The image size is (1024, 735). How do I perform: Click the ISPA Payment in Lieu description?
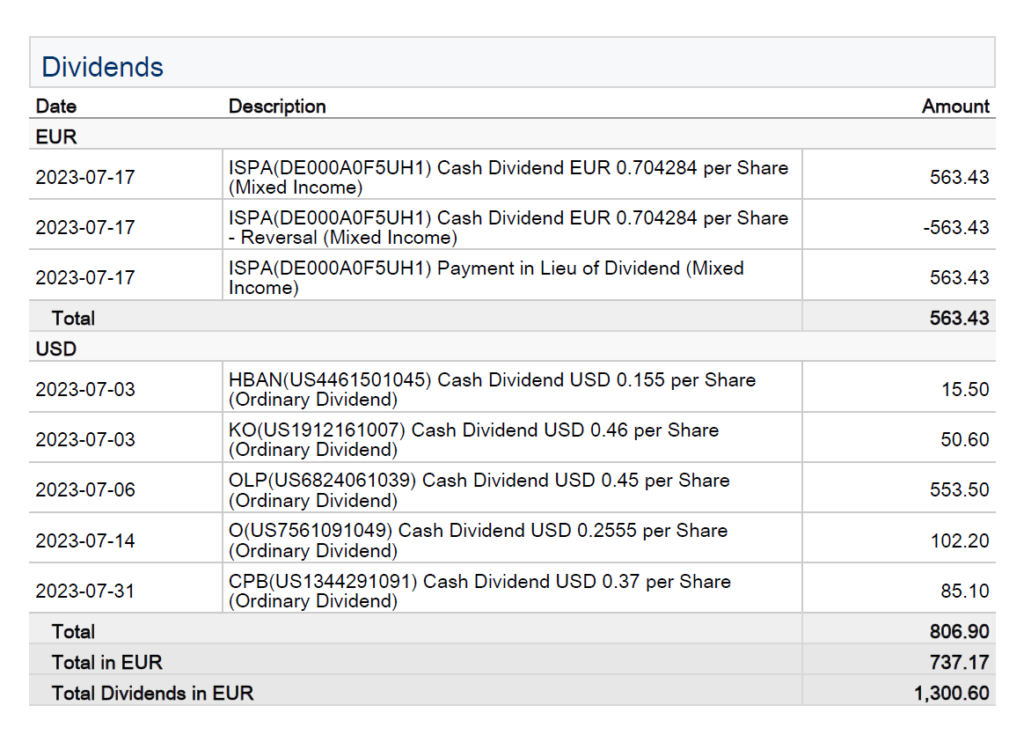486,278
